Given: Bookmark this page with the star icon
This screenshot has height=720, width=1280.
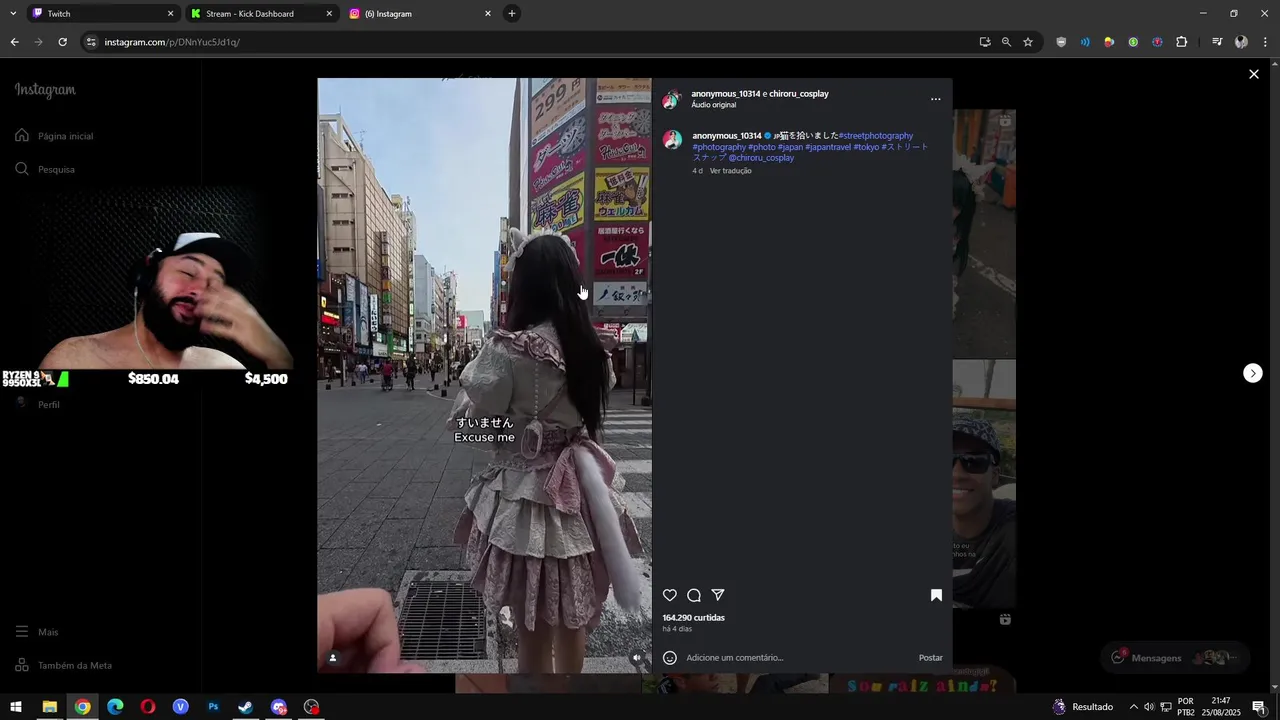Looking at the screenshot, I should coord(1027,42).
